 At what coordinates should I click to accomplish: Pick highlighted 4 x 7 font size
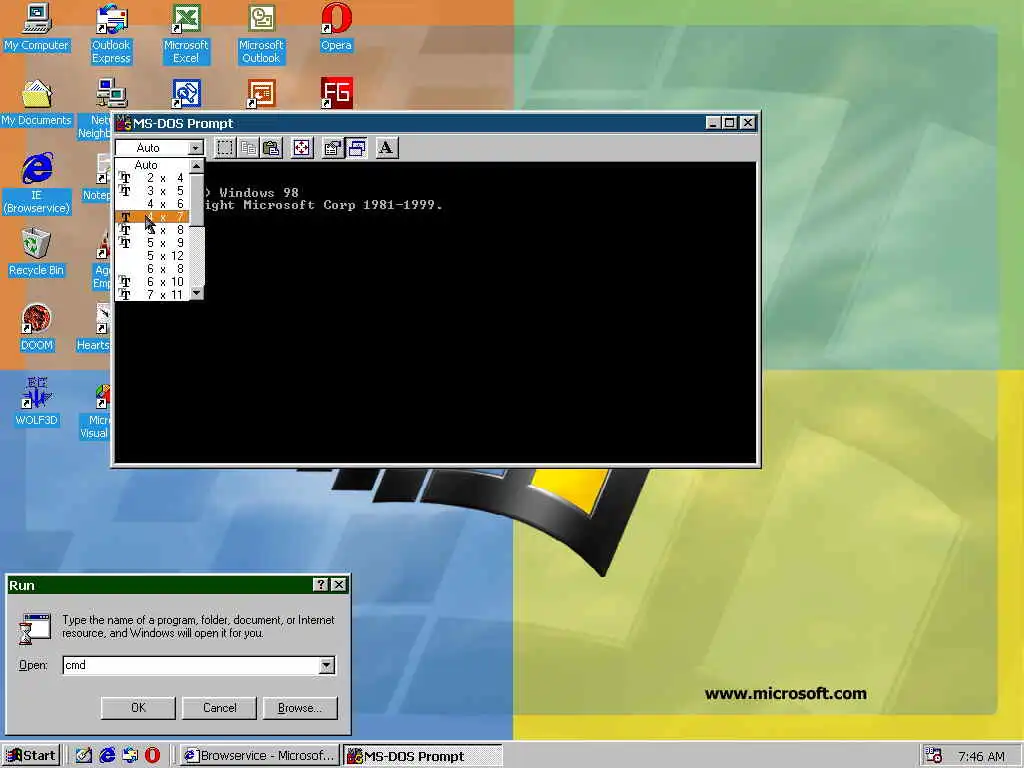point(152,217)
